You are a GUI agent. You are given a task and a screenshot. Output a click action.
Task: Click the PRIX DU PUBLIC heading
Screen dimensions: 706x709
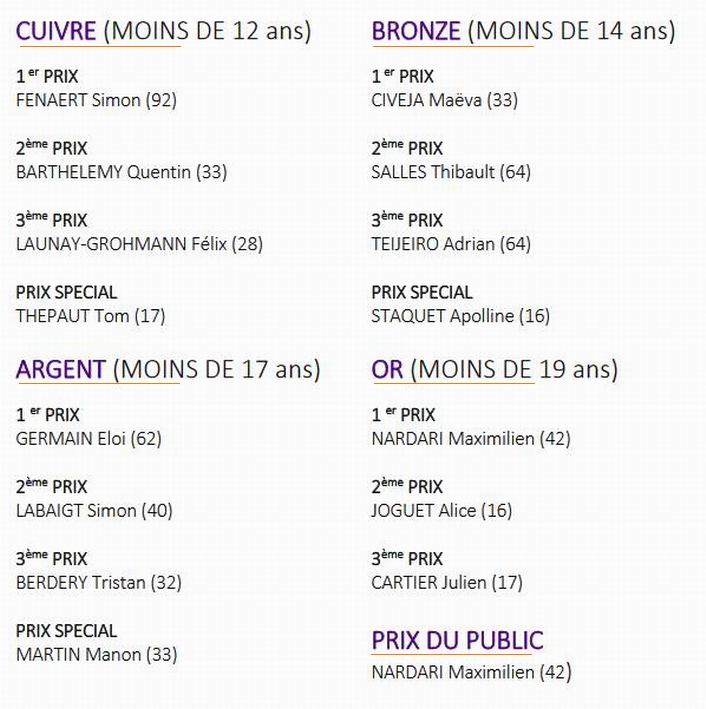pyautogui.click(x=457, y=640)
